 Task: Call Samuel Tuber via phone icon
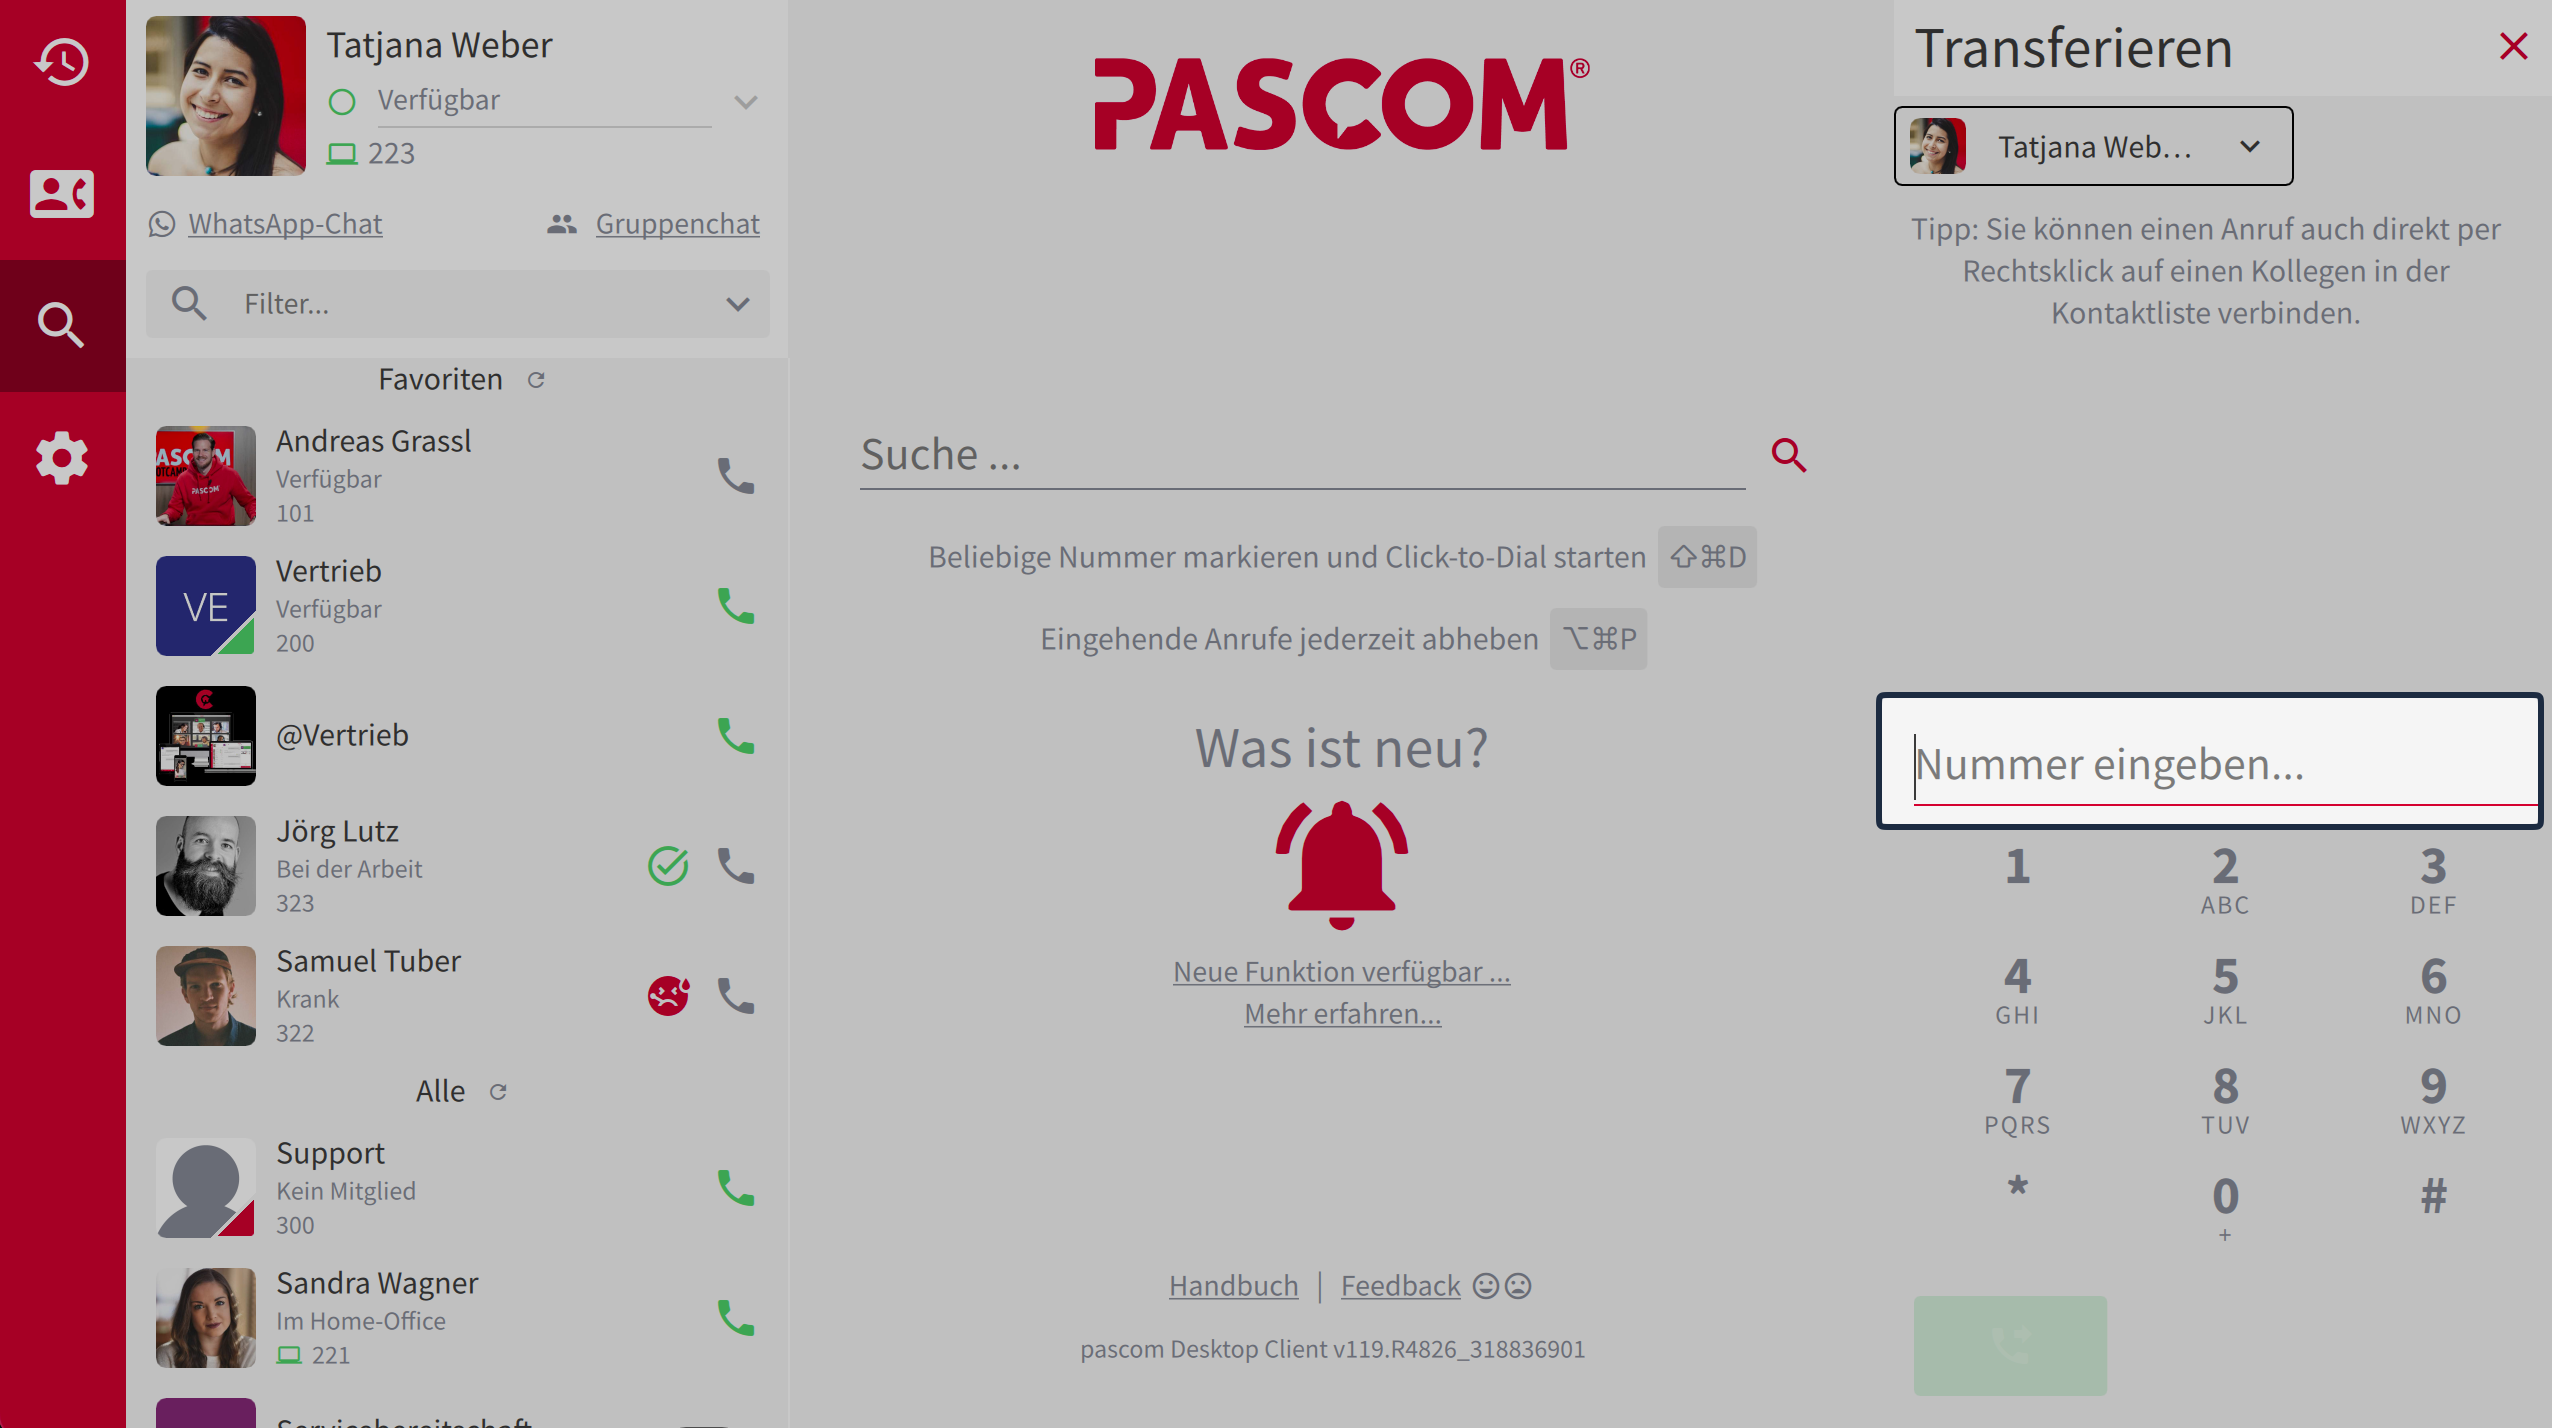736,996
